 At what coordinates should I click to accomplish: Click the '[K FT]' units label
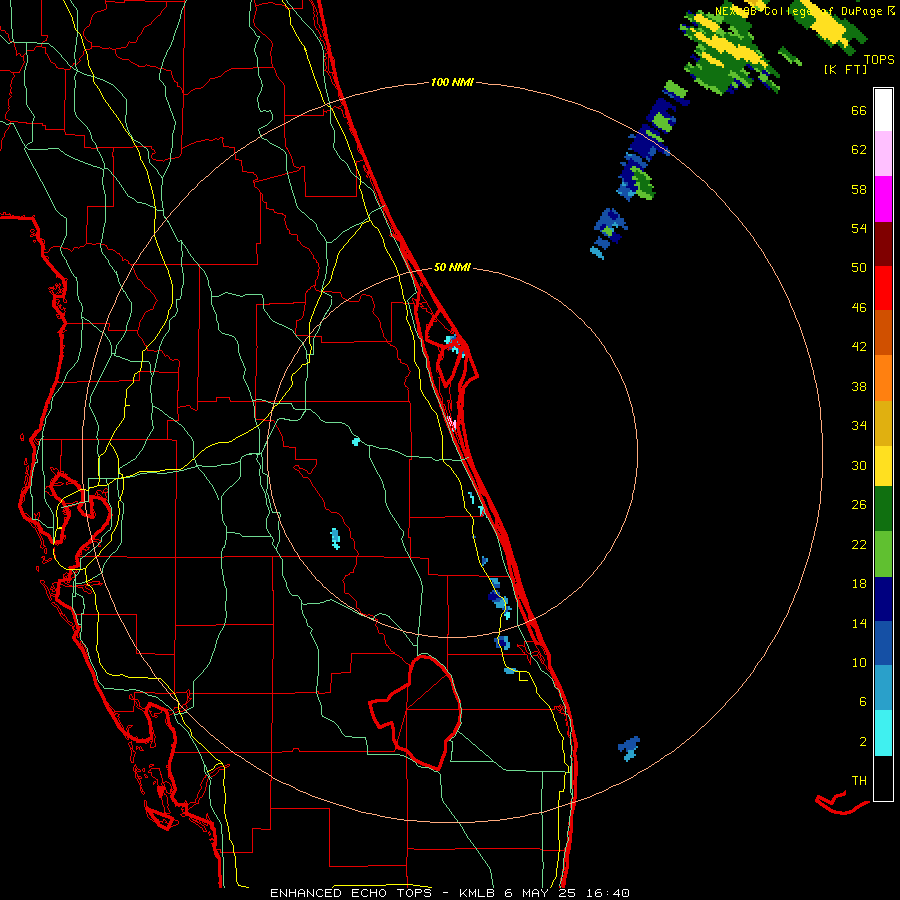click(x=845, y=70)
